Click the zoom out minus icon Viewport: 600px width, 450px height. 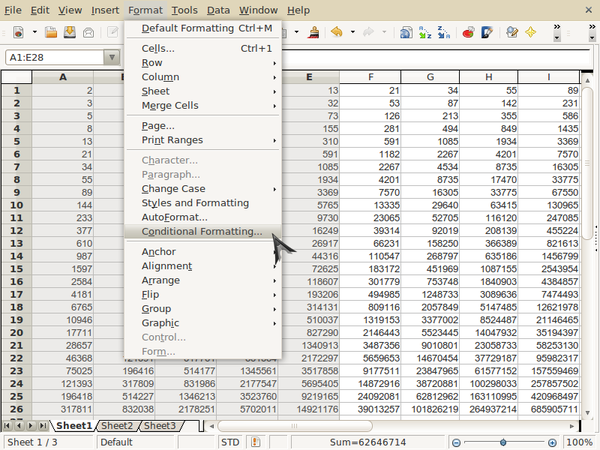point(456,443)
